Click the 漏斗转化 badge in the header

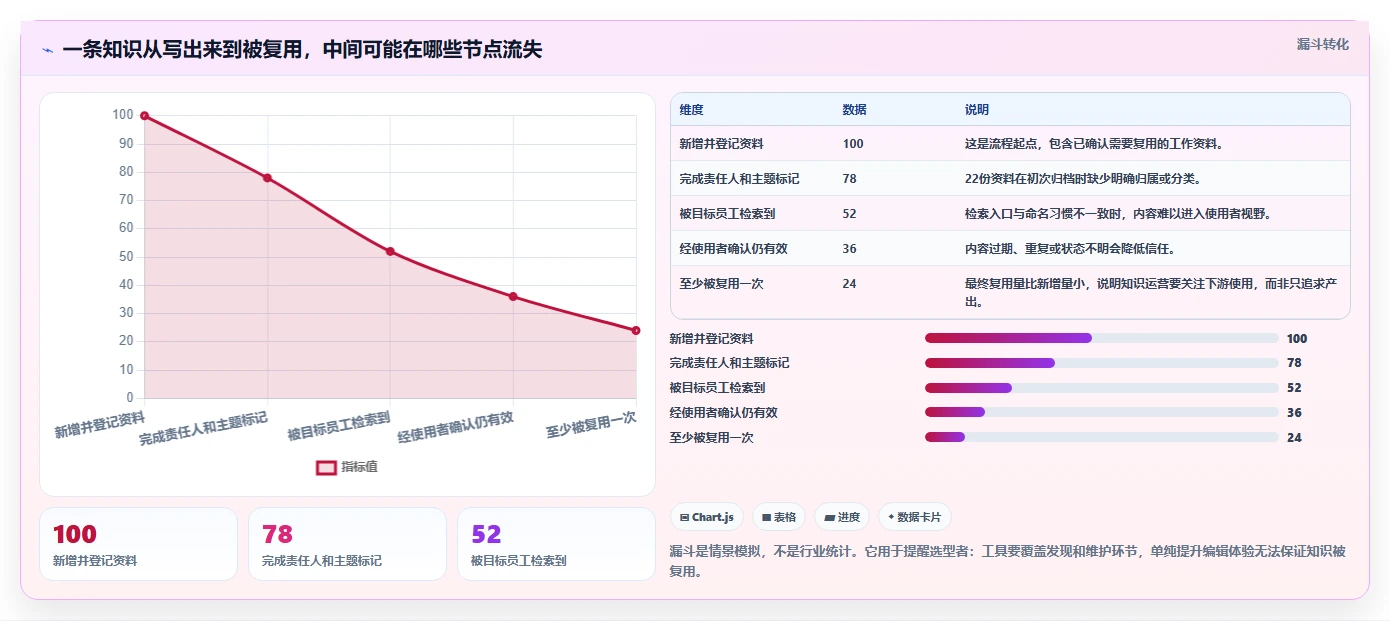click(1323, 44)
